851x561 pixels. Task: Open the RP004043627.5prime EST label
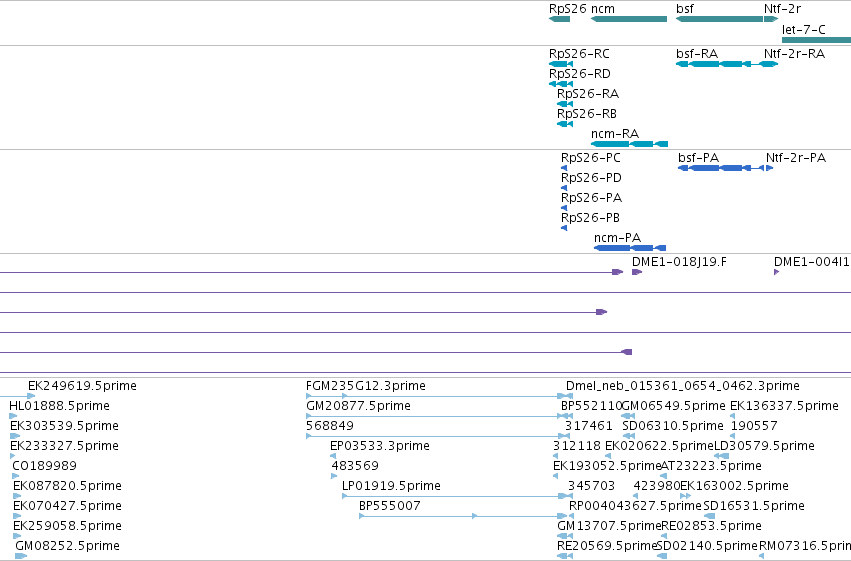pyautogui.click(x=635, y=506)
